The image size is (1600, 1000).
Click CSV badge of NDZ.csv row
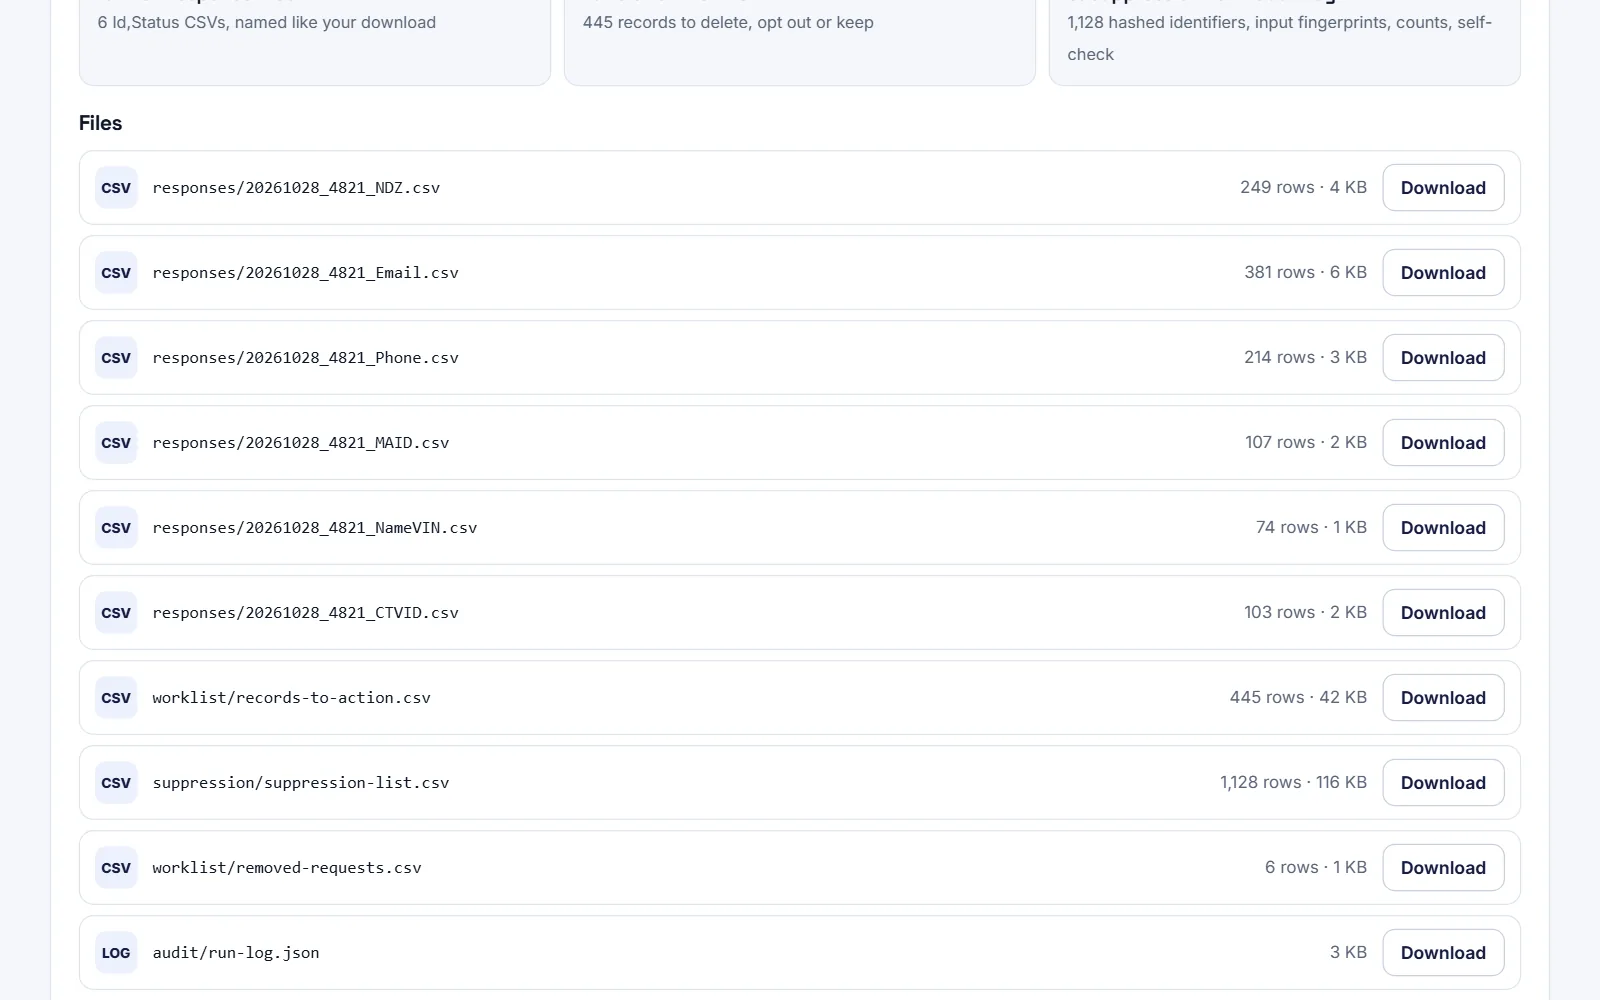(116, 188)
